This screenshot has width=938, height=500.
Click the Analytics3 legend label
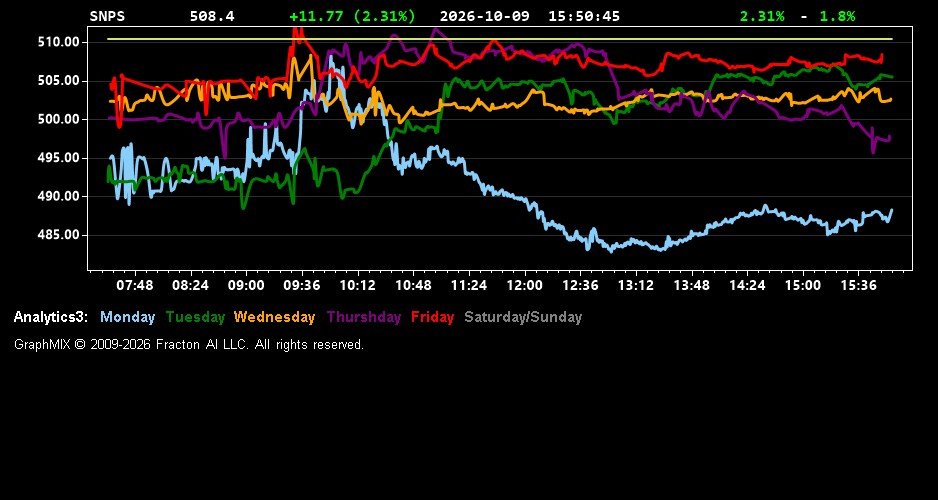(x=51, y=317)
